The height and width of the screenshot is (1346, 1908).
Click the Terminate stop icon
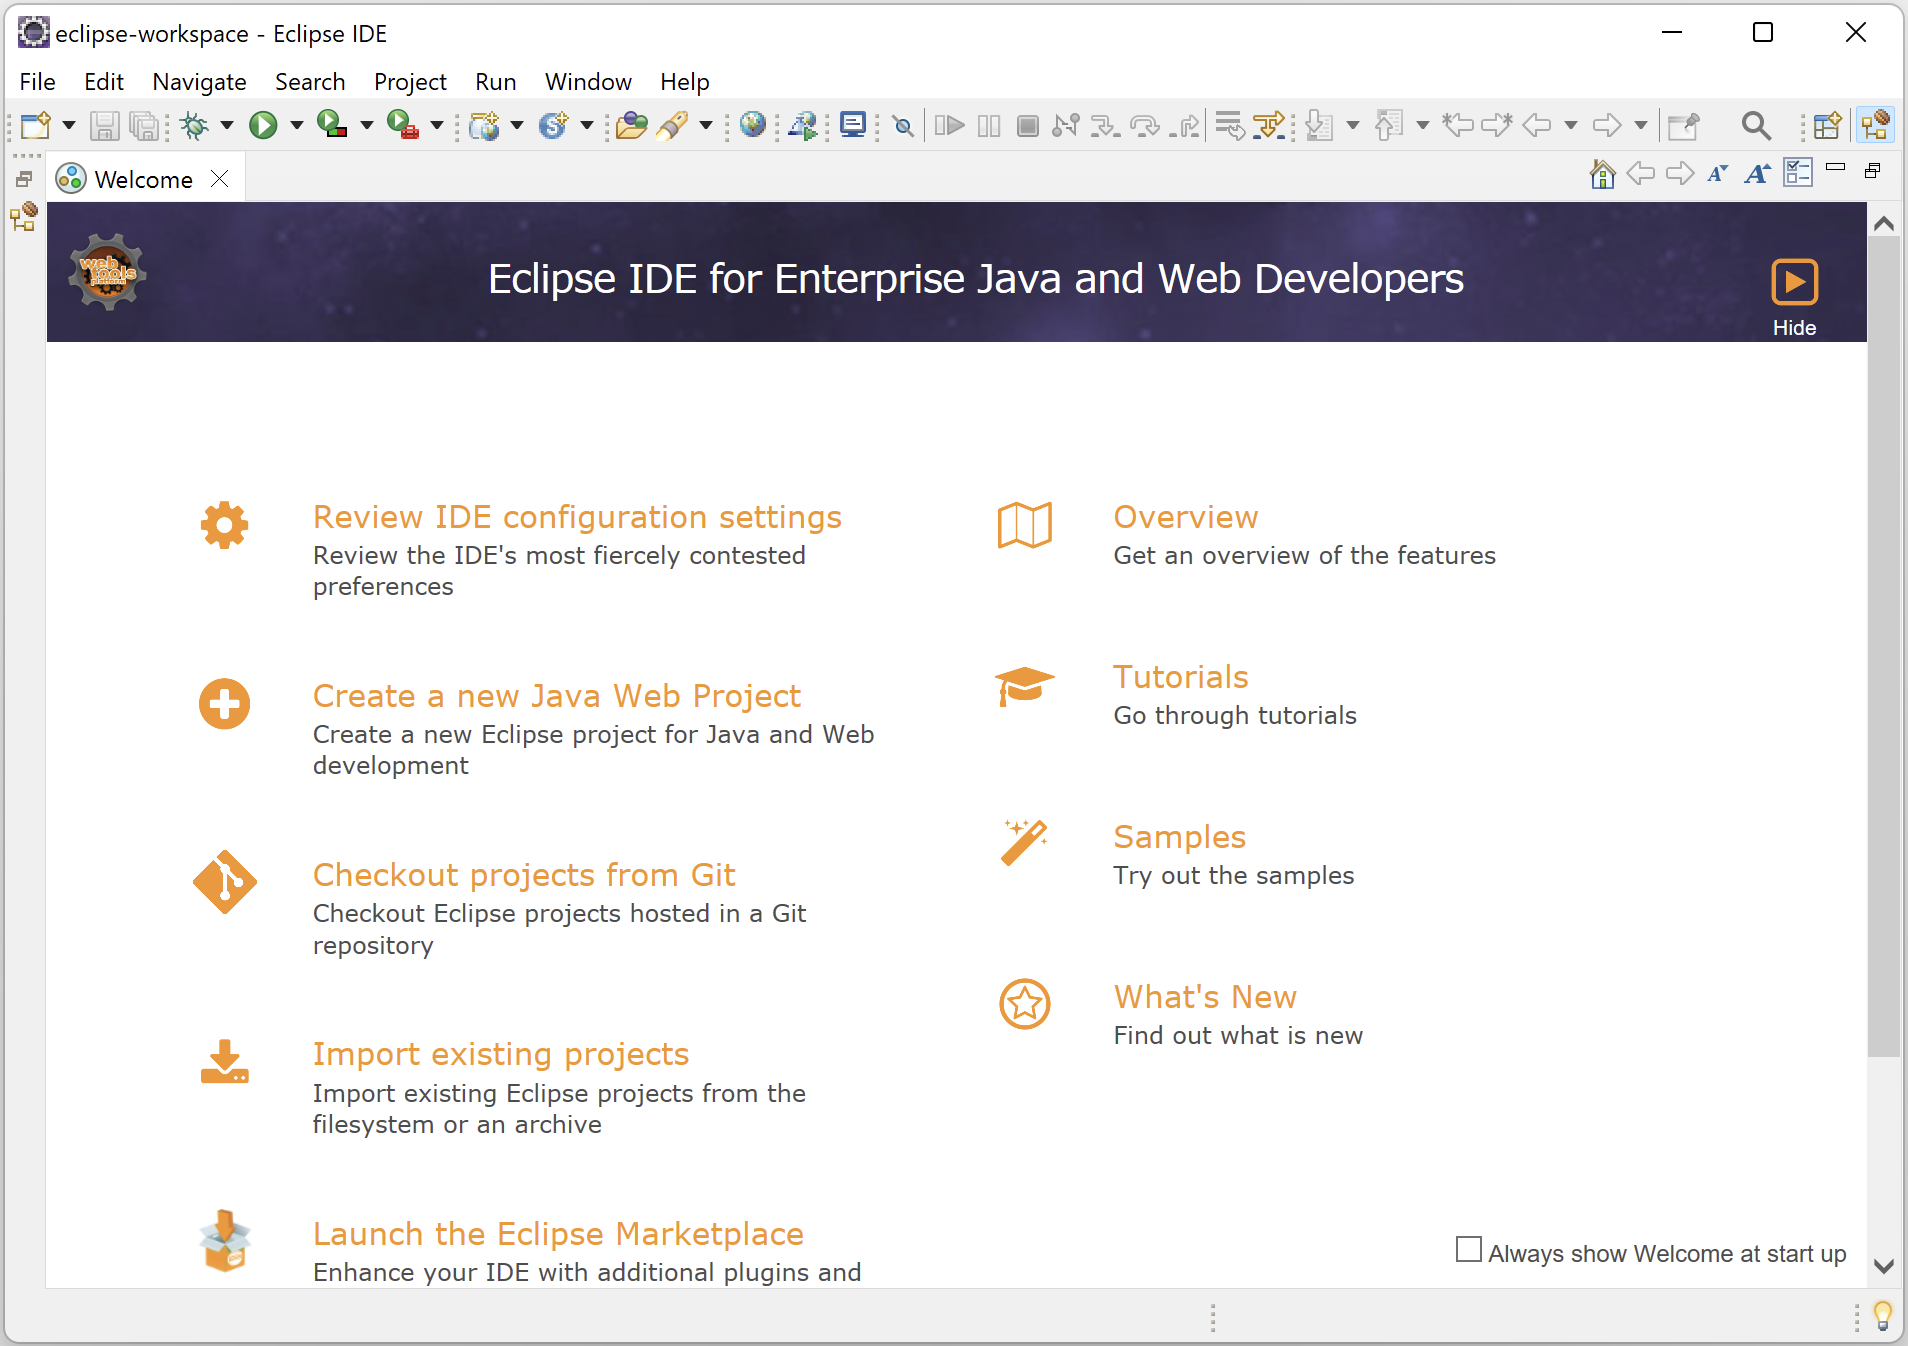[1027, 126]
